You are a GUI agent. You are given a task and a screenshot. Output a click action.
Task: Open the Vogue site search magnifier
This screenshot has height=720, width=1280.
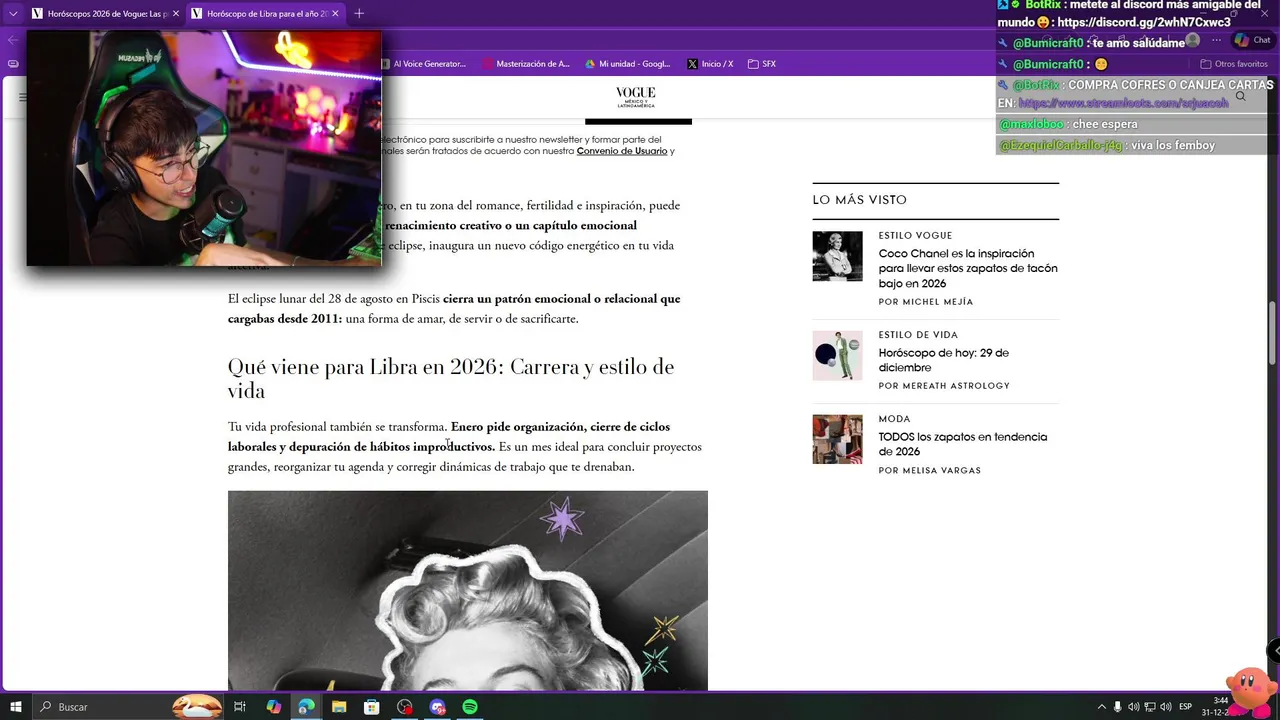pos(1241,97)
